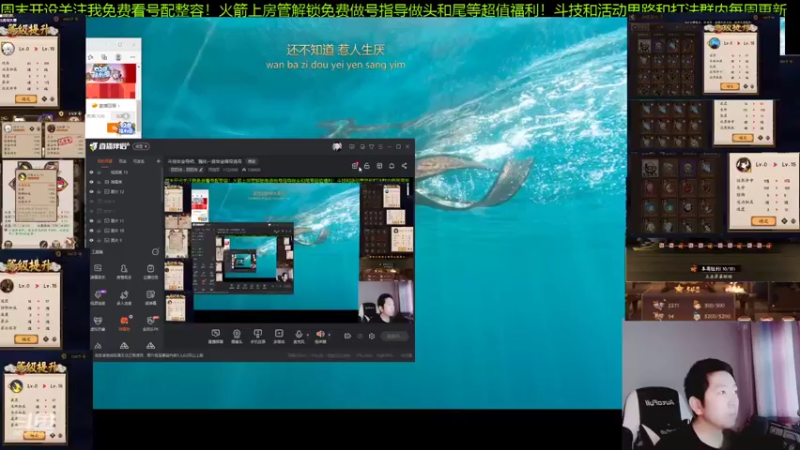This screenshot has height=450, width=800.
Task: Click the microphone icon in bottom toolbar
Action: 299,335
